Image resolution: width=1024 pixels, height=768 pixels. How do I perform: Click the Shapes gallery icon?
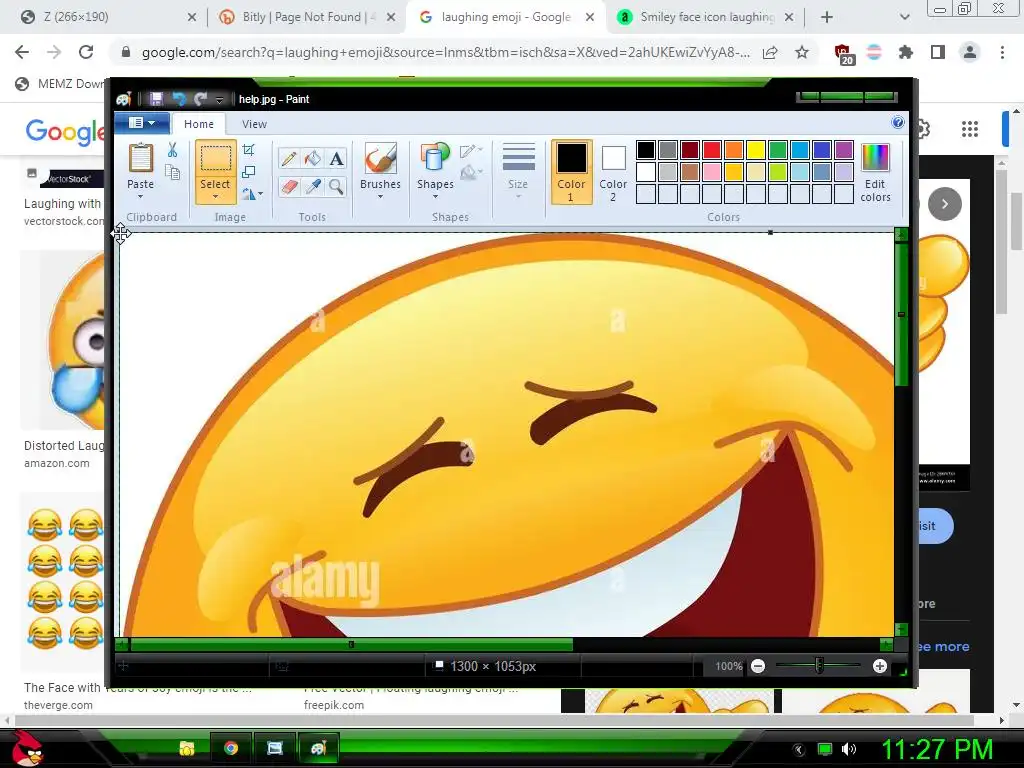(x=435, y=159)
